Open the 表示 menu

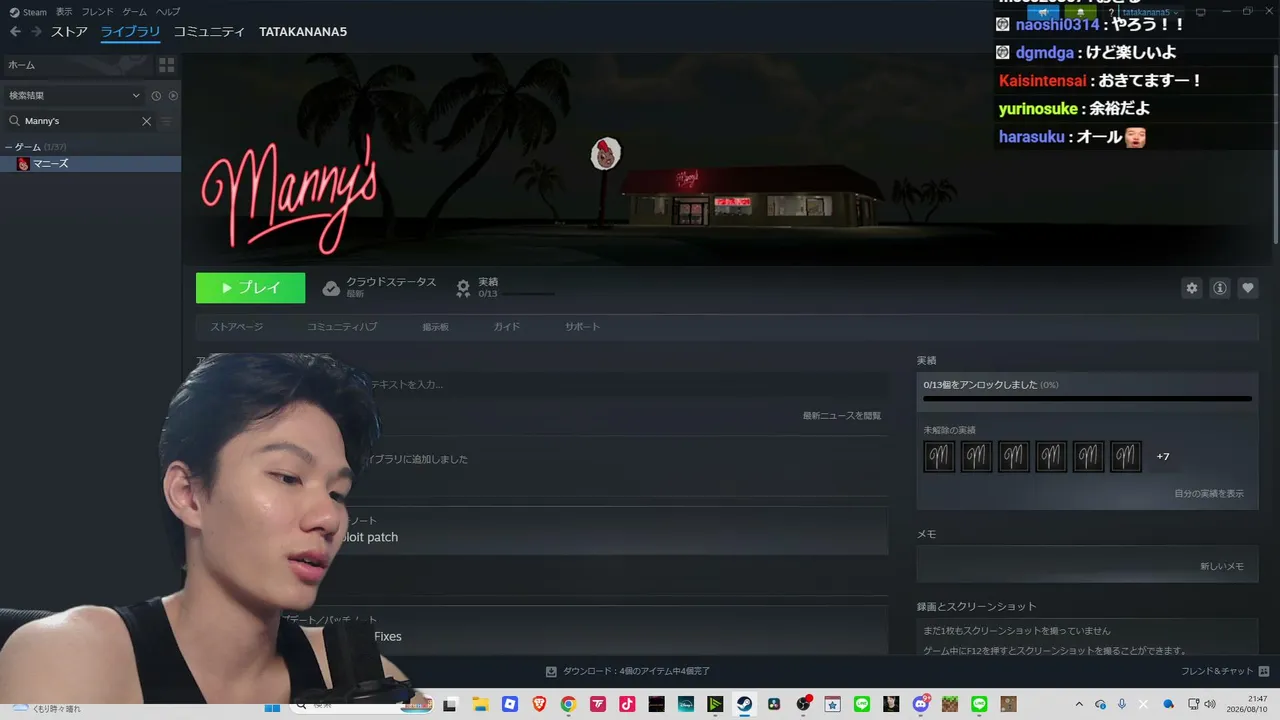pyautogui.click(x=64, y=12)
